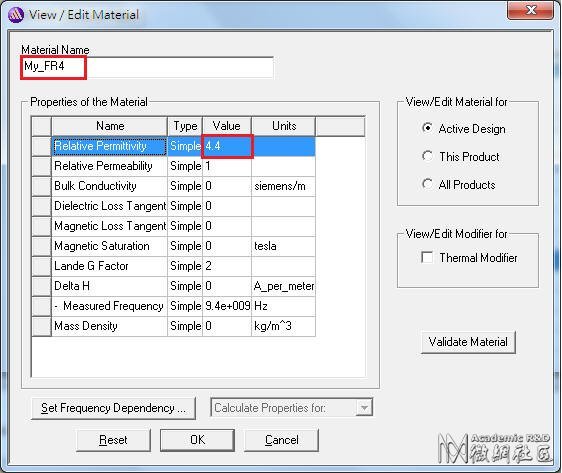Image resolution: width=562 pixels, height=473 pixels.
Task: Open Set Frequency Dependency dialog
Action: (x=113, y=408)
